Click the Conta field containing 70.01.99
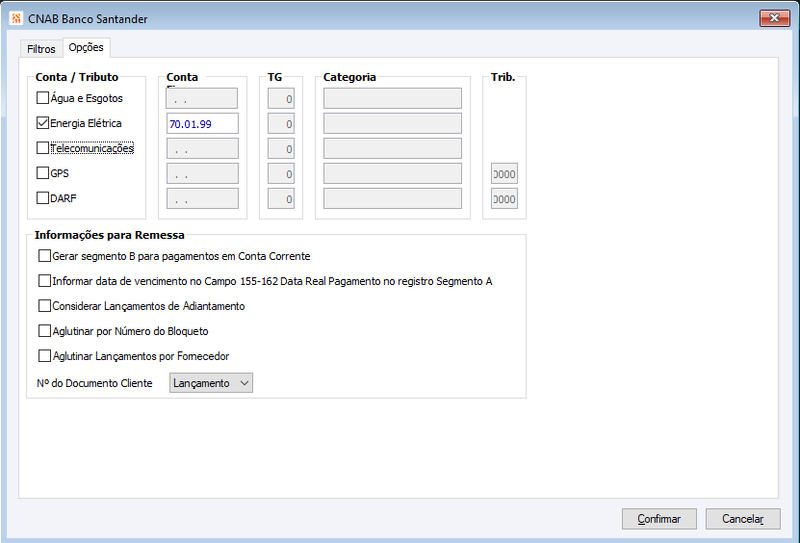800x543 pixels. click(203, 124)
